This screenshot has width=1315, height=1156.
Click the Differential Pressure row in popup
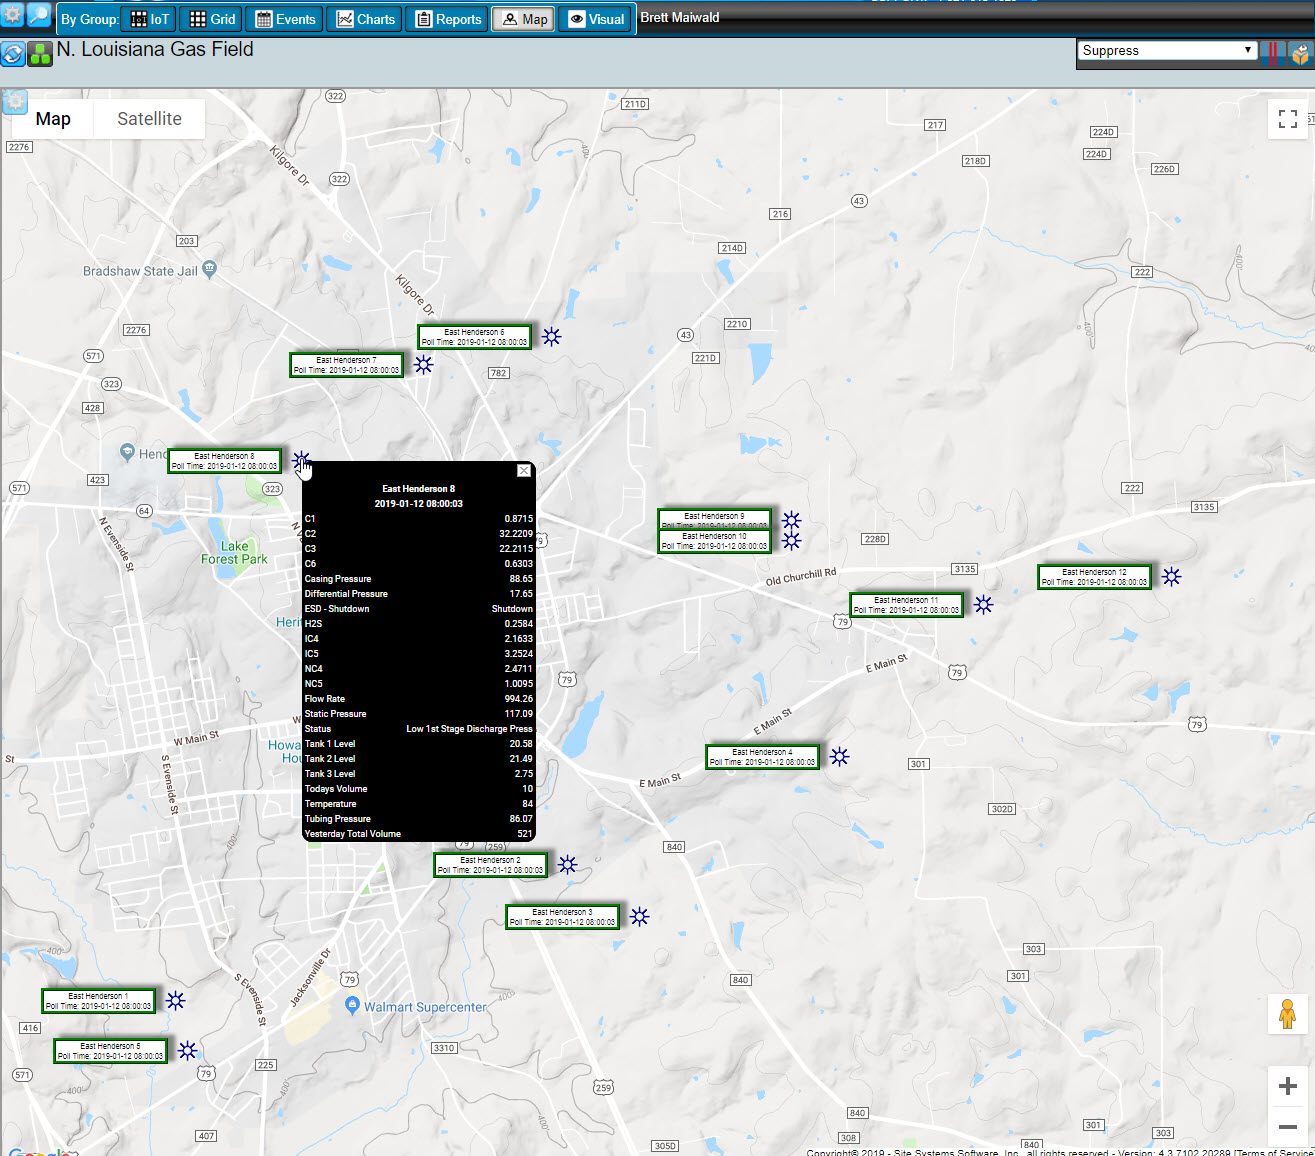tap(419, 594)
